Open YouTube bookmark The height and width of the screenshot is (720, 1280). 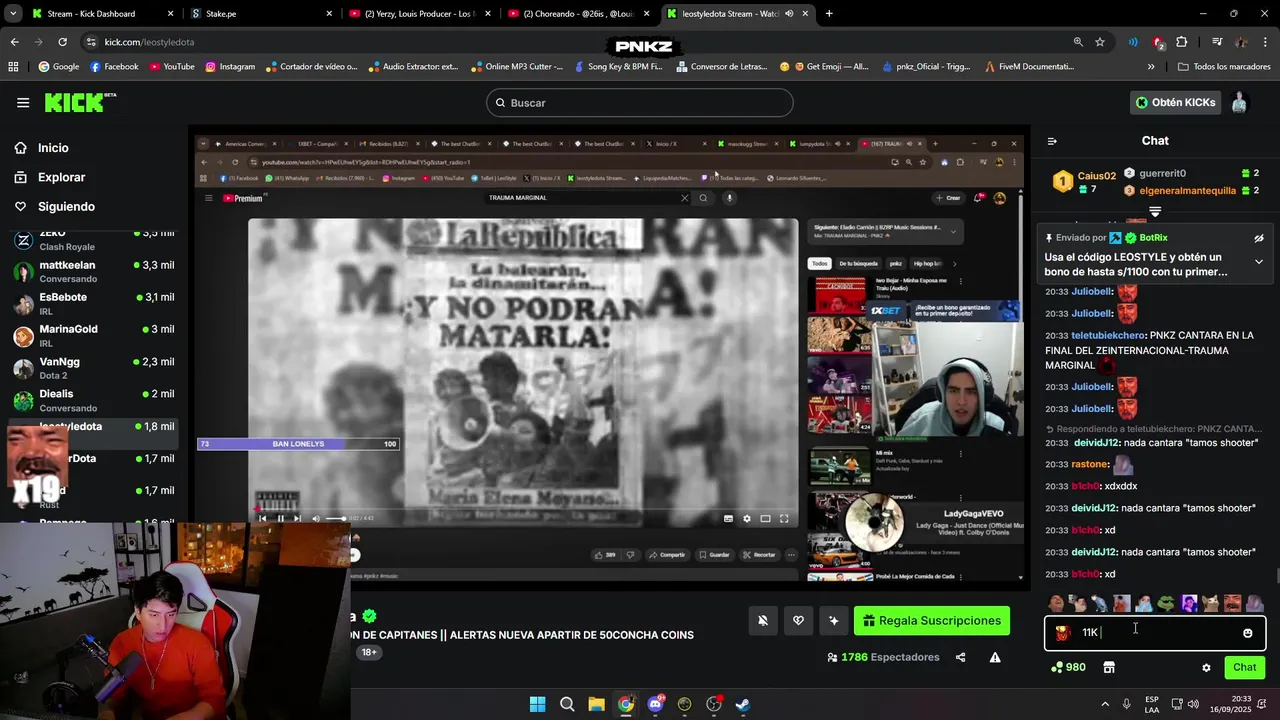pos(171,67)
